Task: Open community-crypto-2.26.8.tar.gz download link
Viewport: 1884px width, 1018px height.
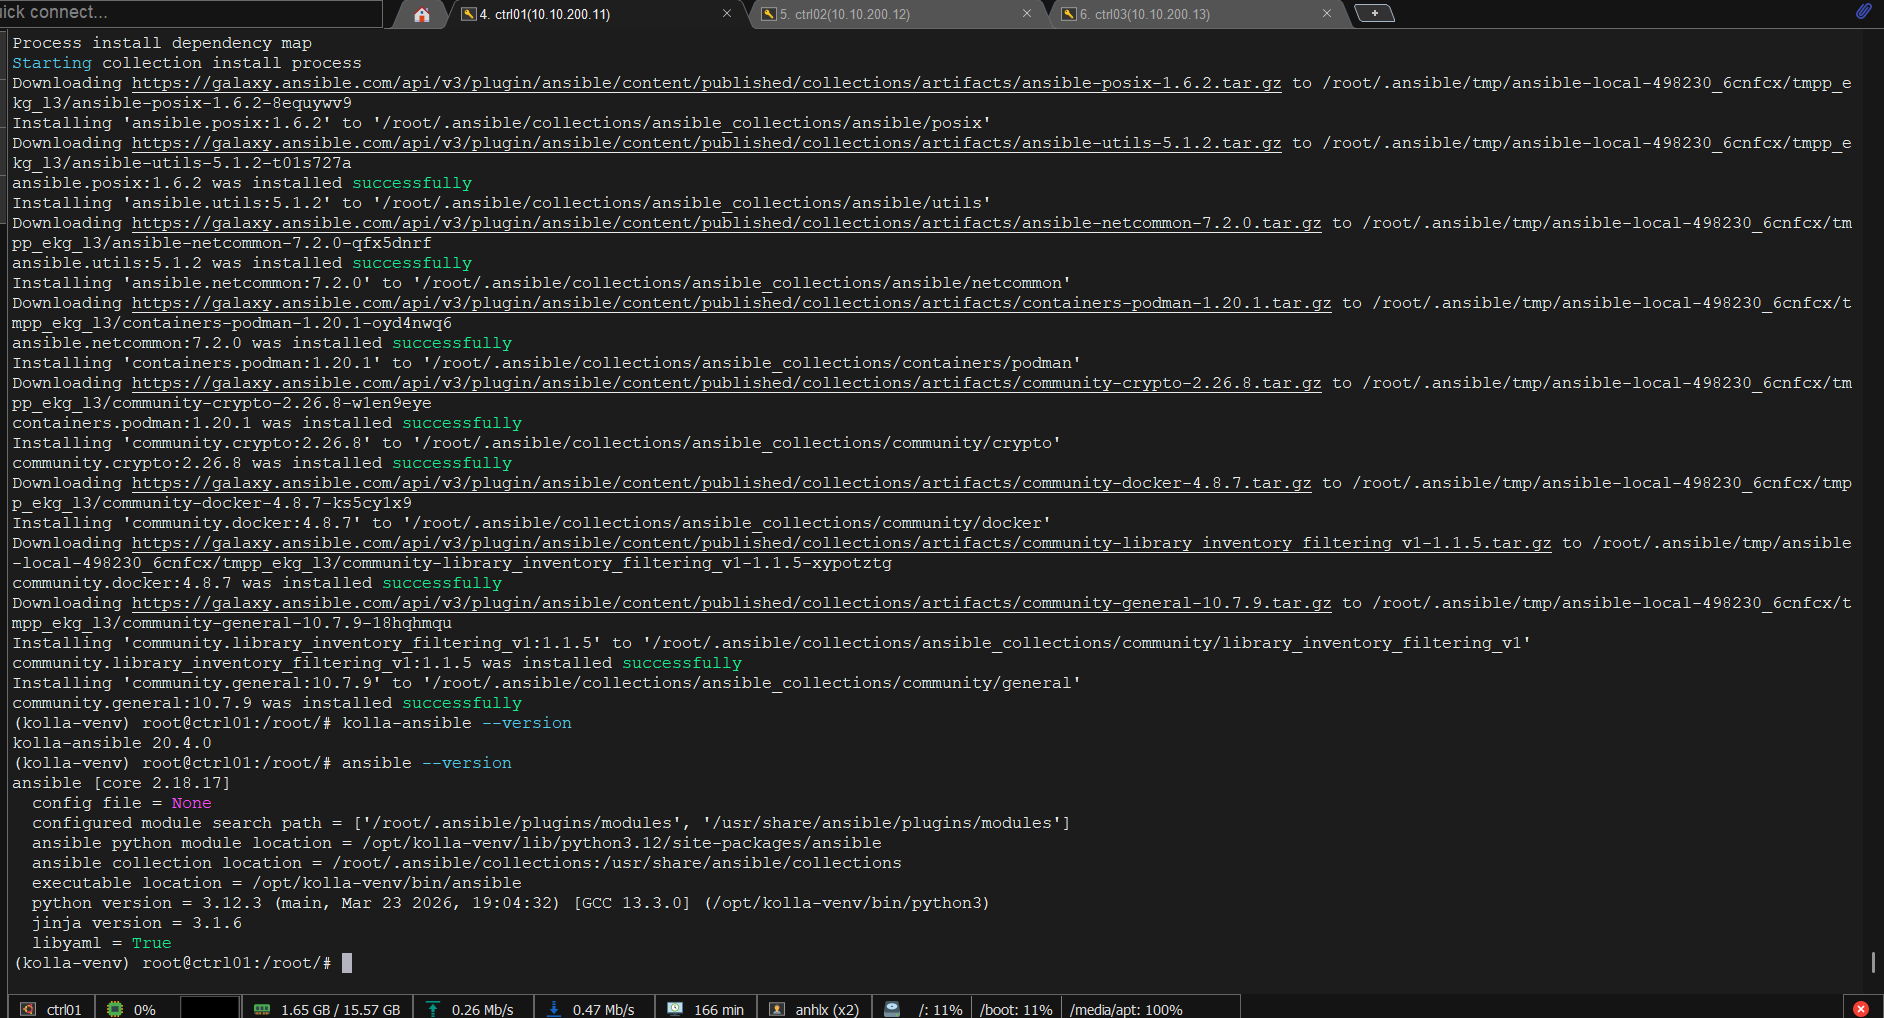Action: [726, 383]
